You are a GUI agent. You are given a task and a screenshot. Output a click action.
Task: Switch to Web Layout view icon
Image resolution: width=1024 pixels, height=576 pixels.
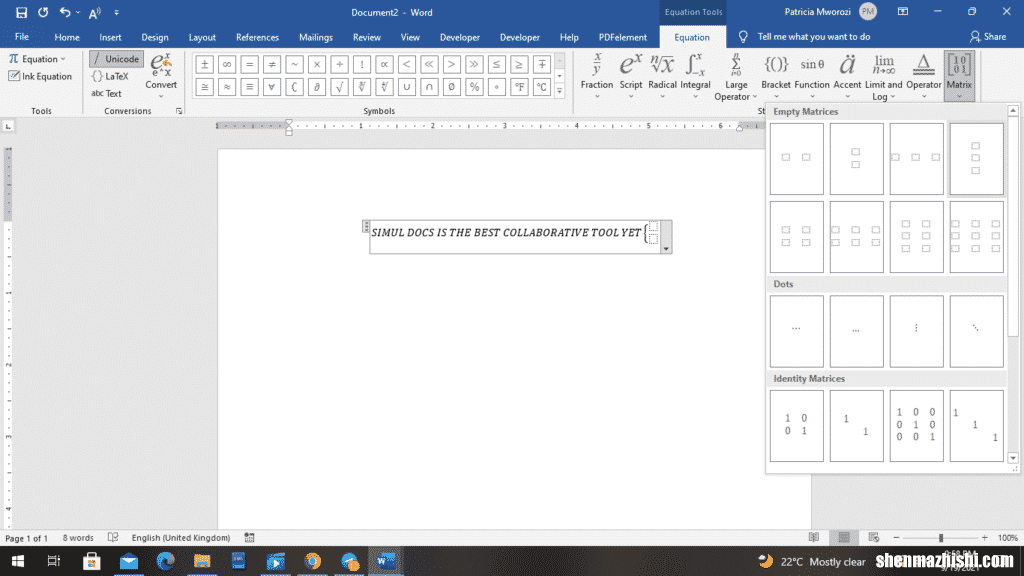[x=874, y=537]
